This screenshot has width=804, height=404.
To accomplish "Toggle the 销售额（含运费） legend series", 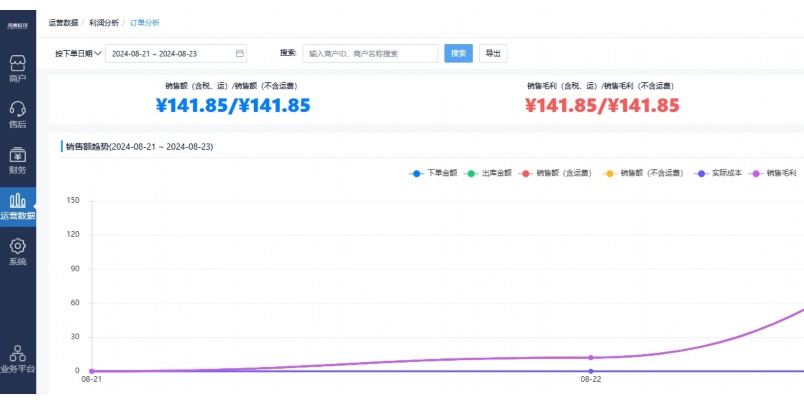I will (555, 173).
